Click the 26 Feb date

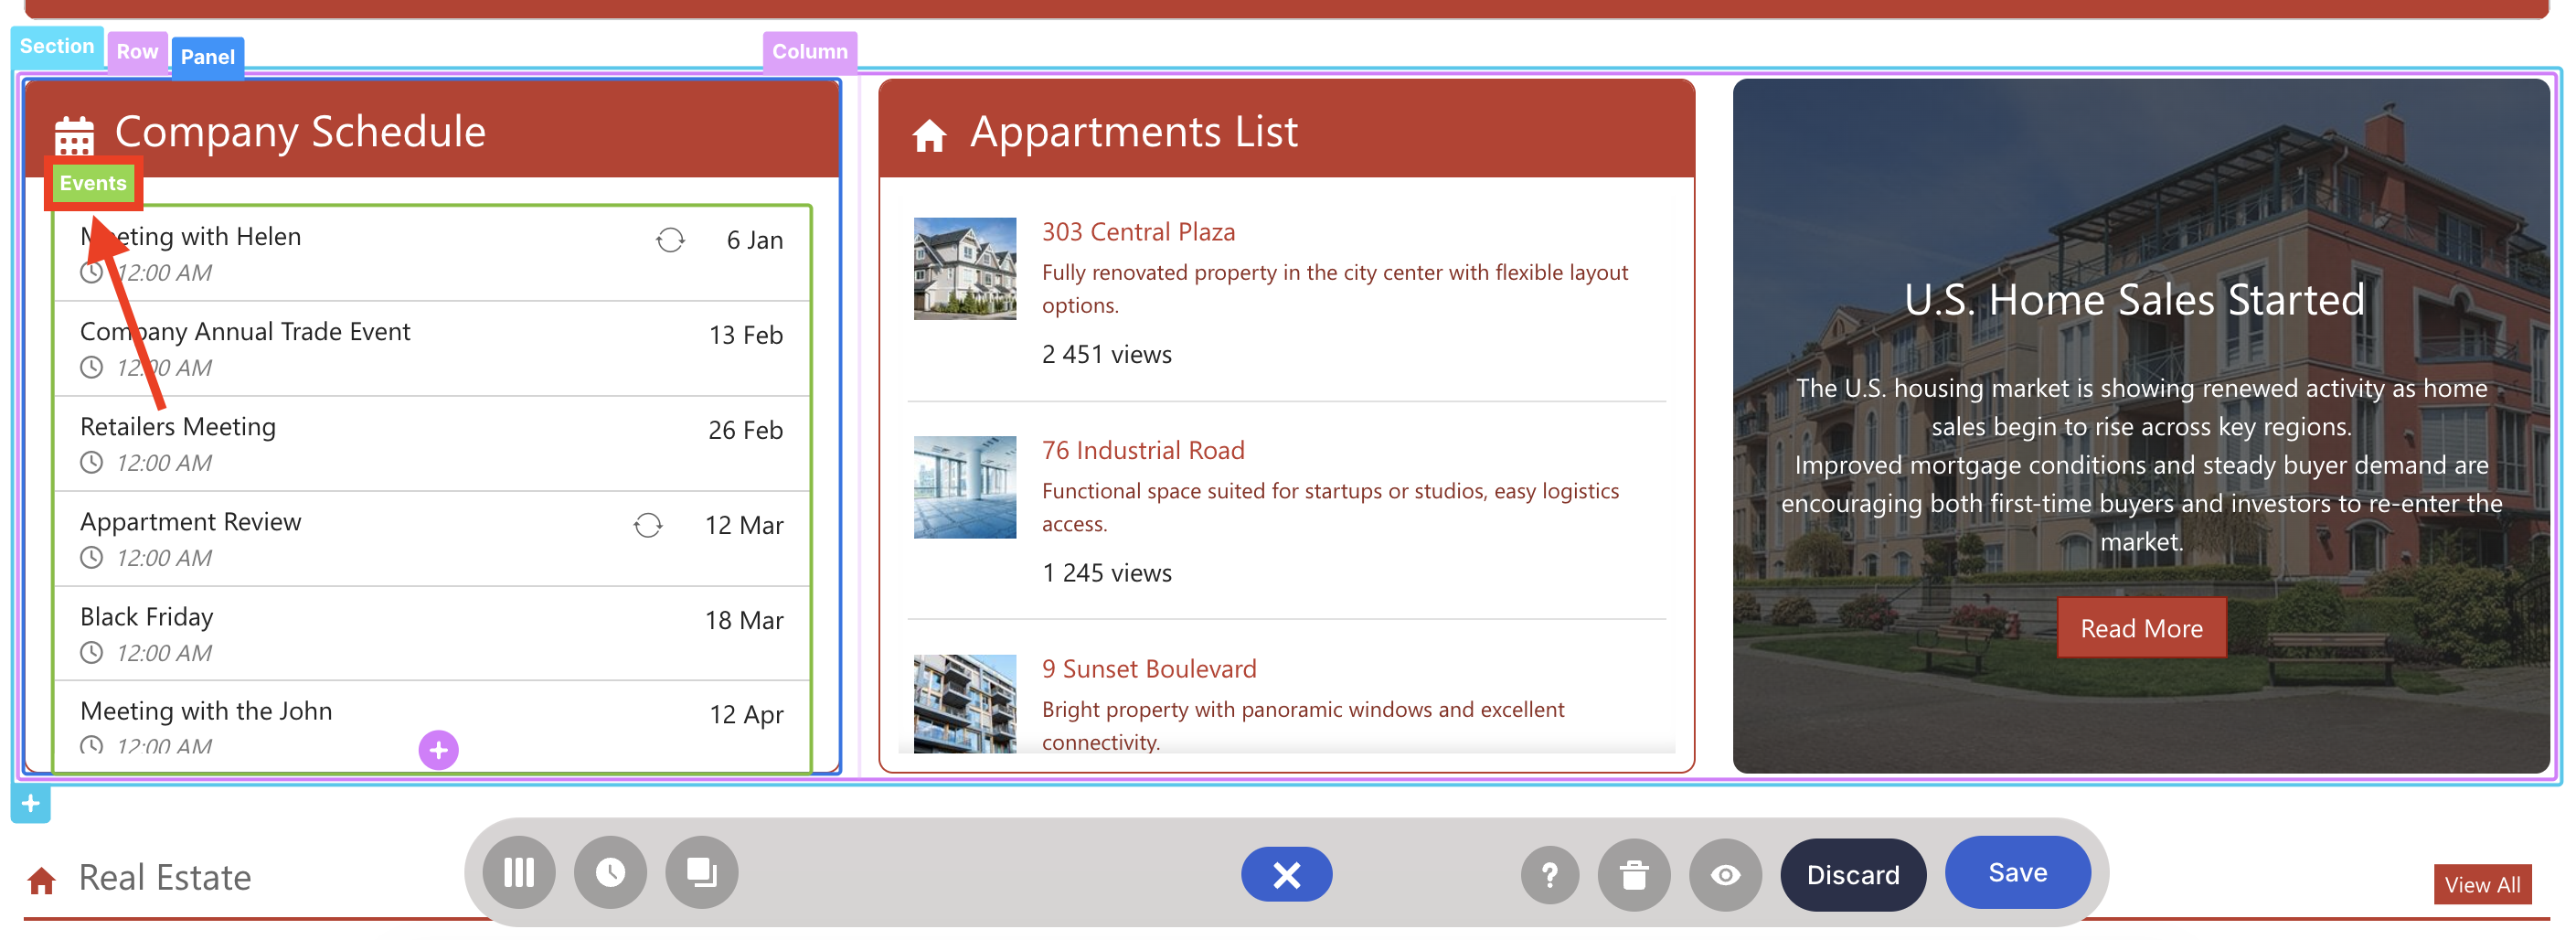(746, 430)
